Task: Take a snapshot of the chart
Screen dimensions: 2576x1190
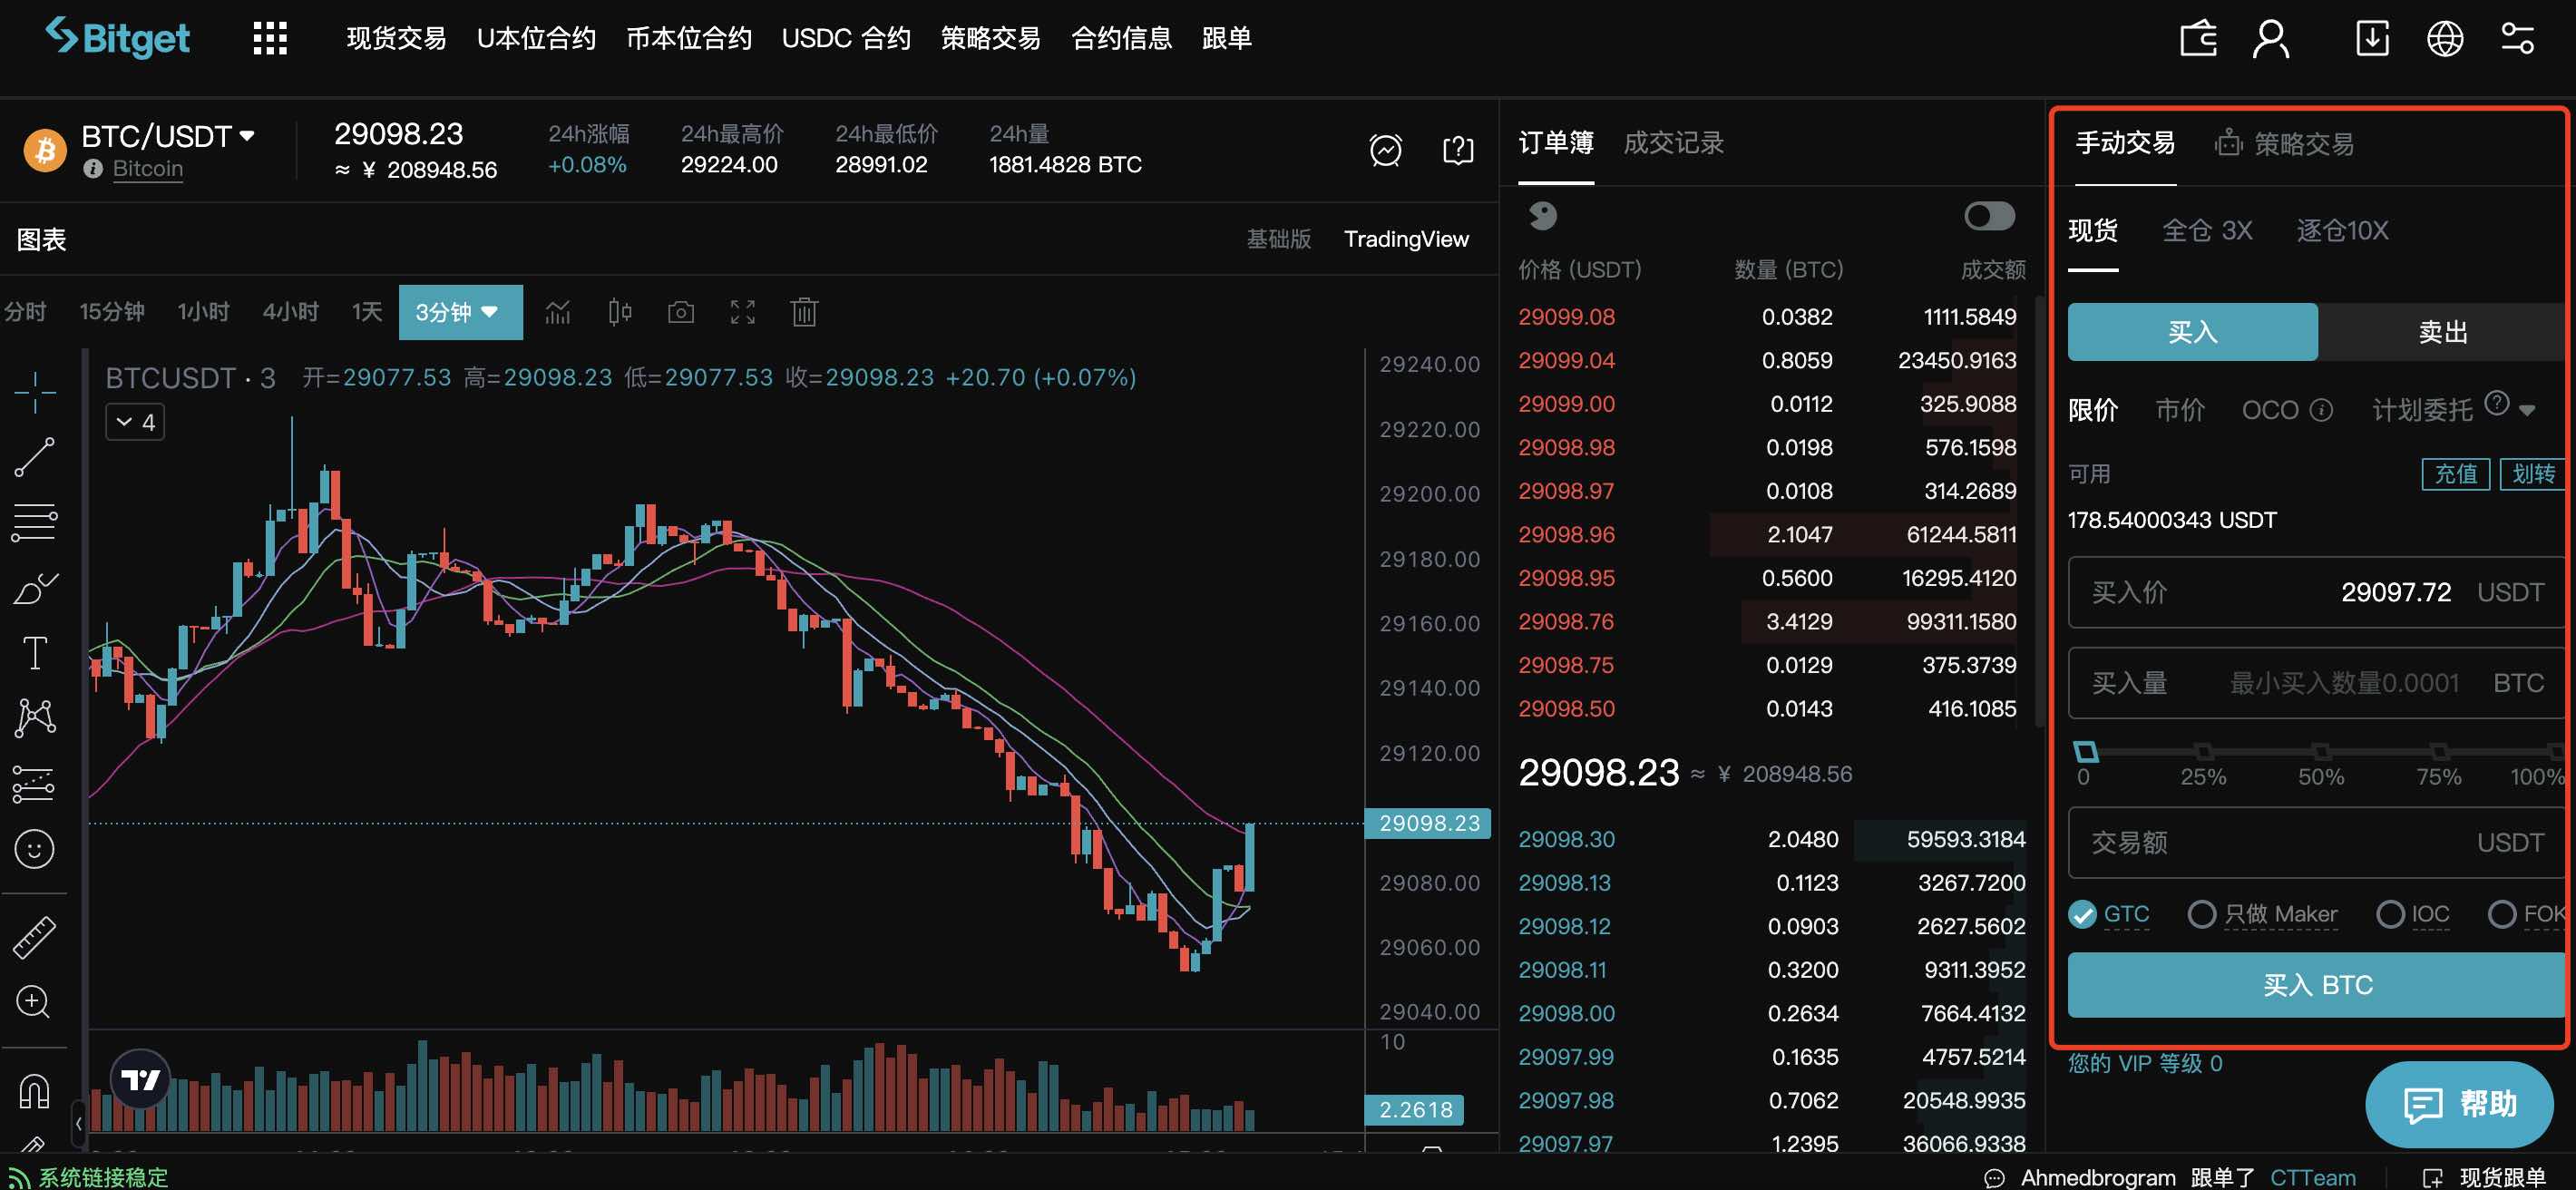Action: (x=681, y=312)
